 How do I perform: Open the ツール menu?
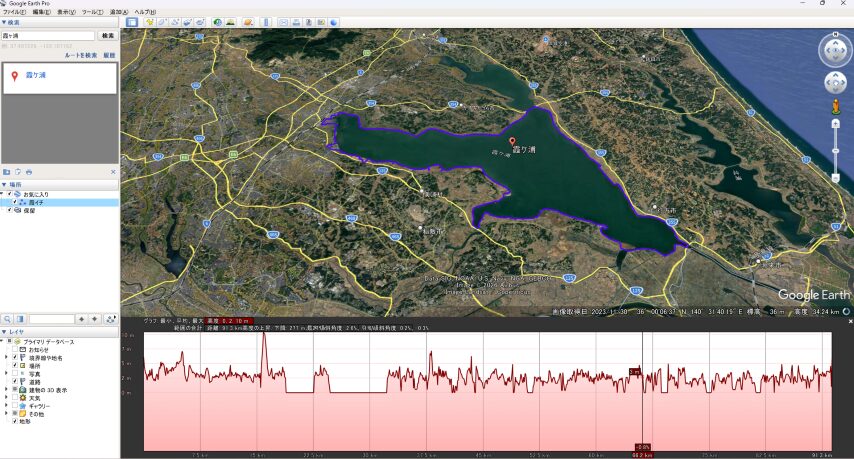coord(91,11)
